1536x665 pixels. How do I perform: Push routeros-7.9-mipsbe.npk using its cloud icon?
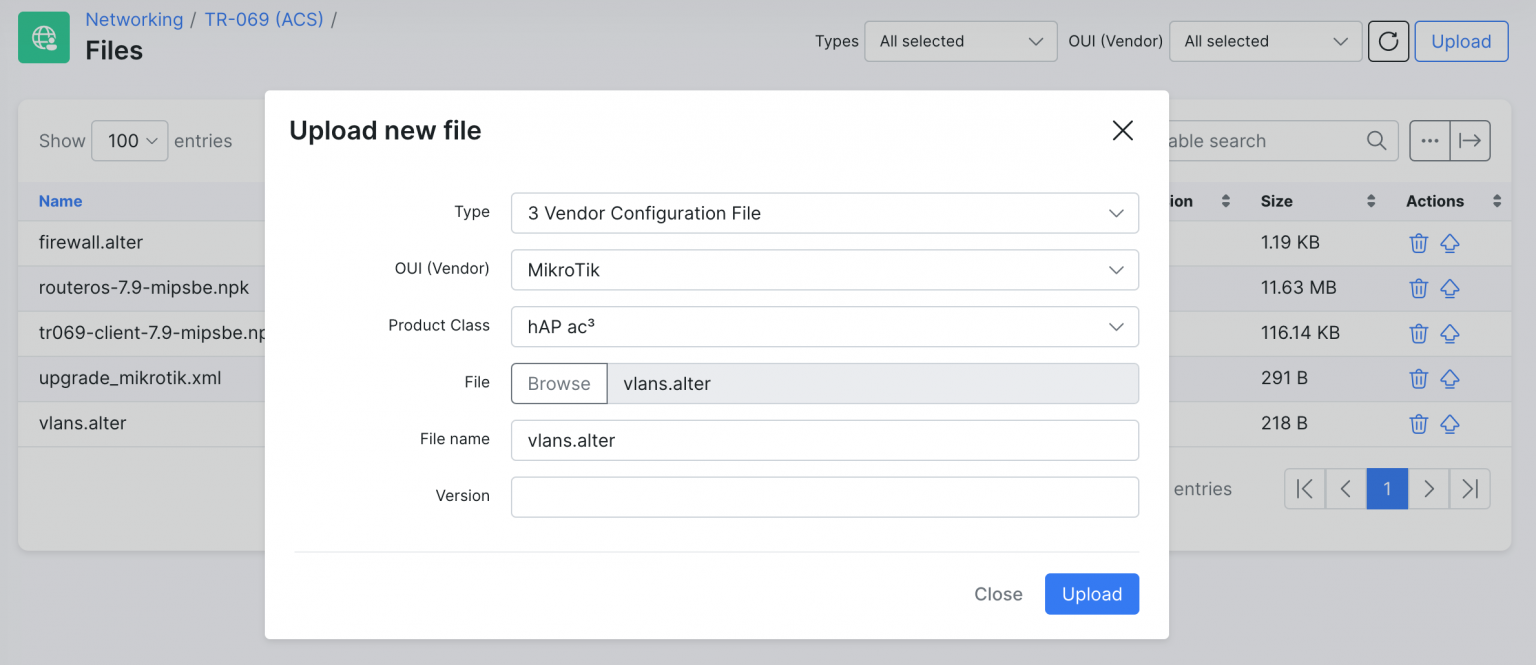1450,288
